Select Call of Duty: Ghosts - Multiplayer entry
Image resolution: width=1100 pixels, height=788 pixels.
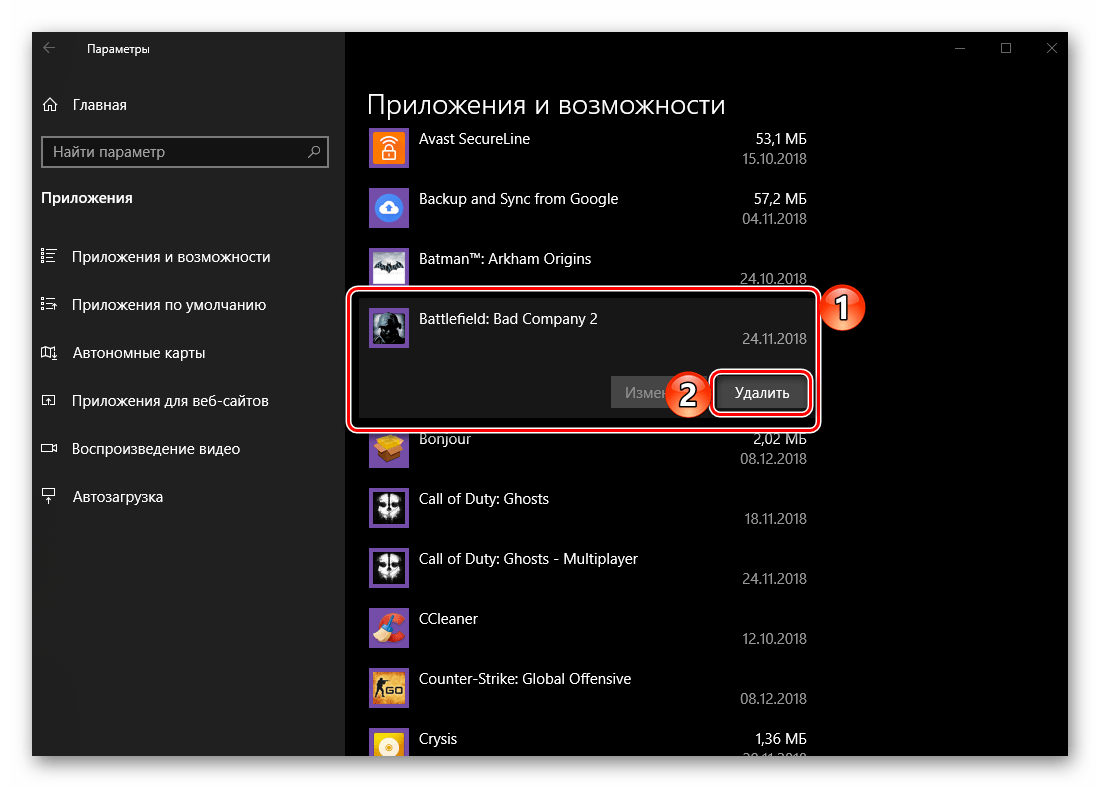(528, 559)
